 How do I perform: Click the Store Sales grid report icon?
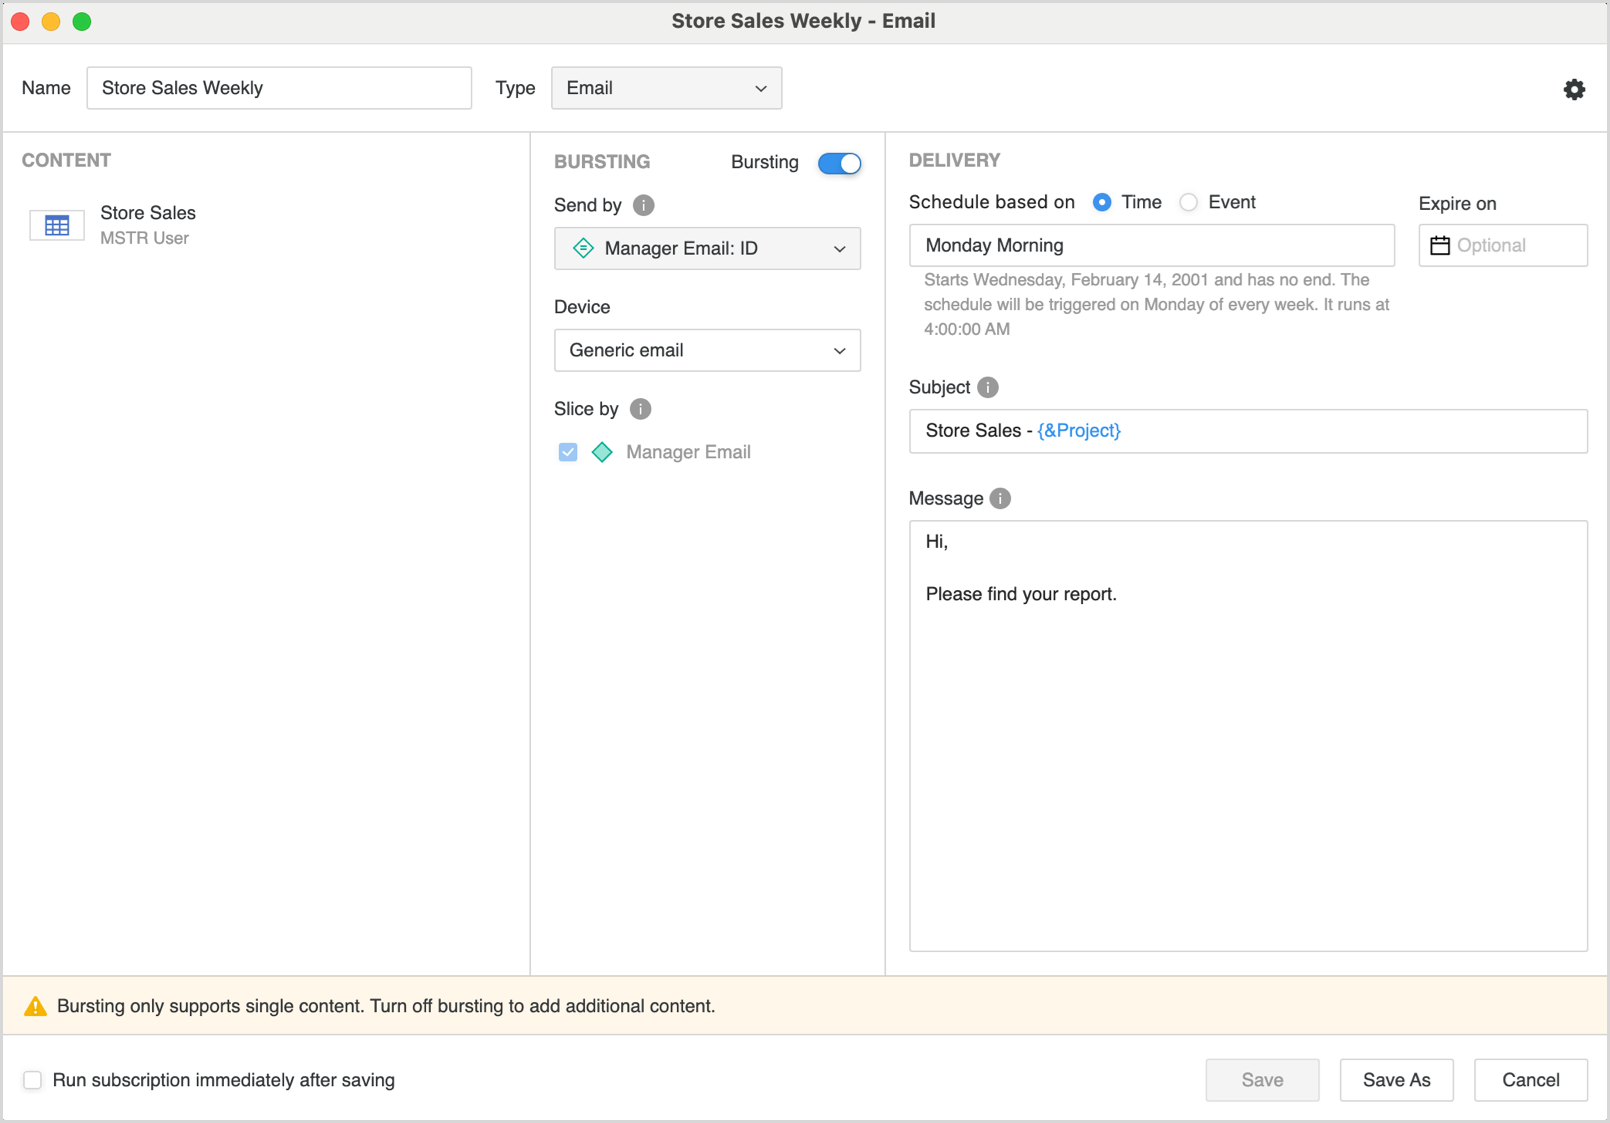(57, 225)
